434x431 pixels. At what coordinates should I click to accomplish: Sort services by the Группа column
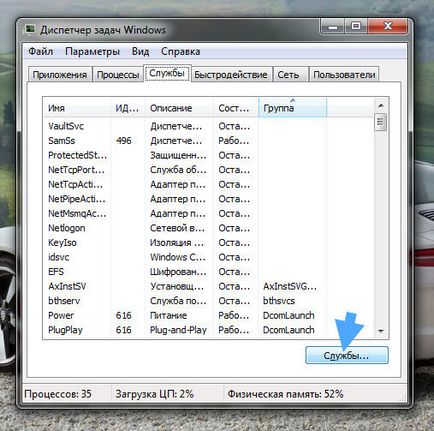tap(292, 108)
